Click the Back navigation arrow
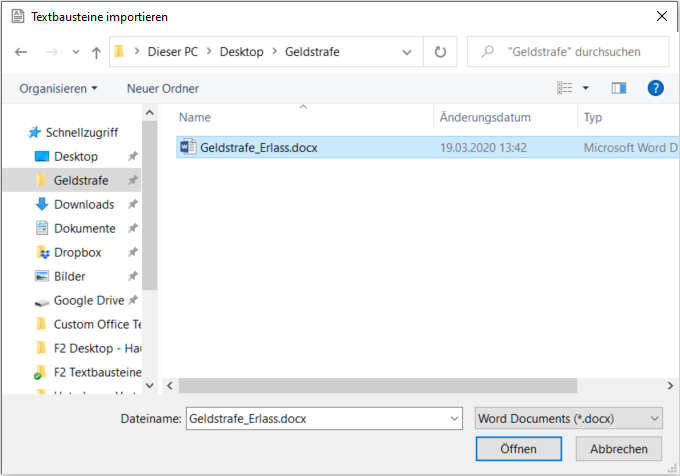680x476 pixels. pyautogui.click(x=21, y=52)
